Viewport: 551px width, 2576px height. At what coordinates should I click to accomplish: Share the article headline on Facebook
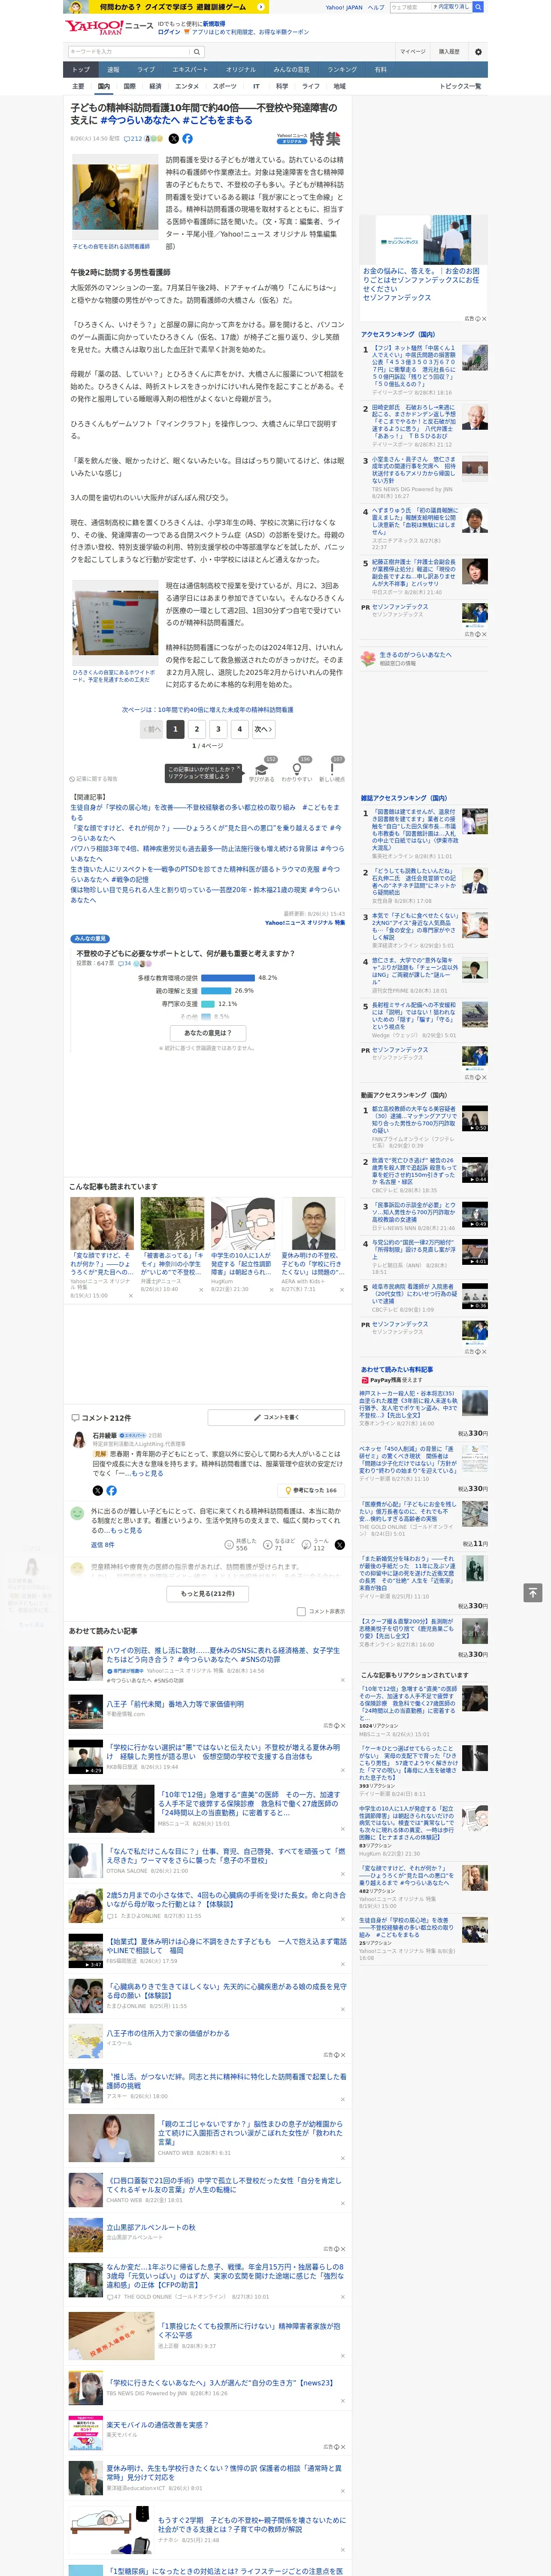click(x=187, y=139)
